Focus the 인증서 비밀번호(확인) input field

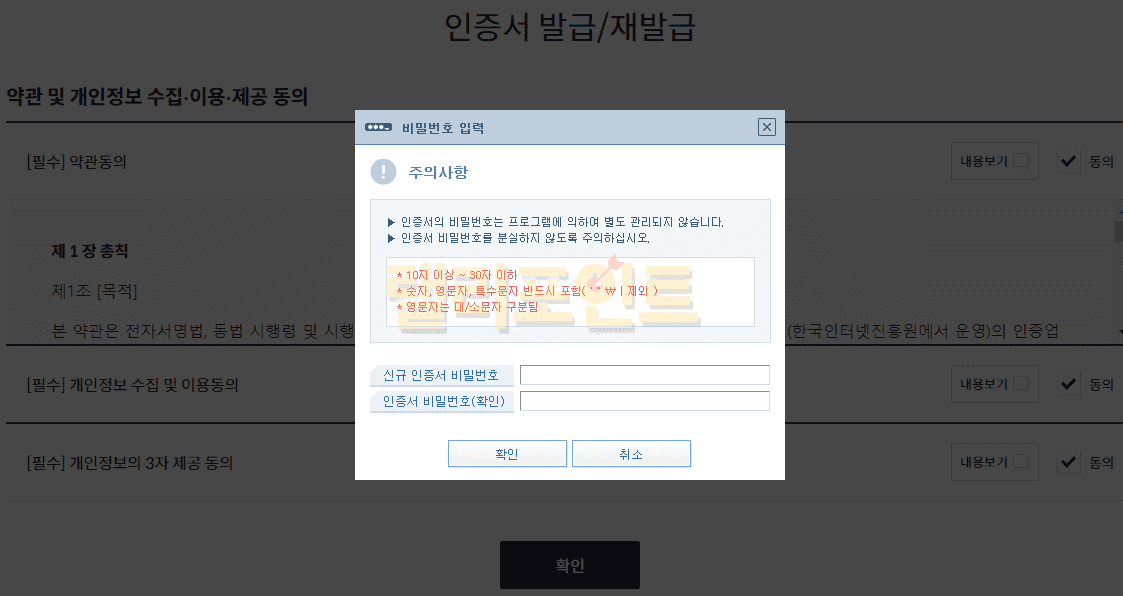point(644,401)
